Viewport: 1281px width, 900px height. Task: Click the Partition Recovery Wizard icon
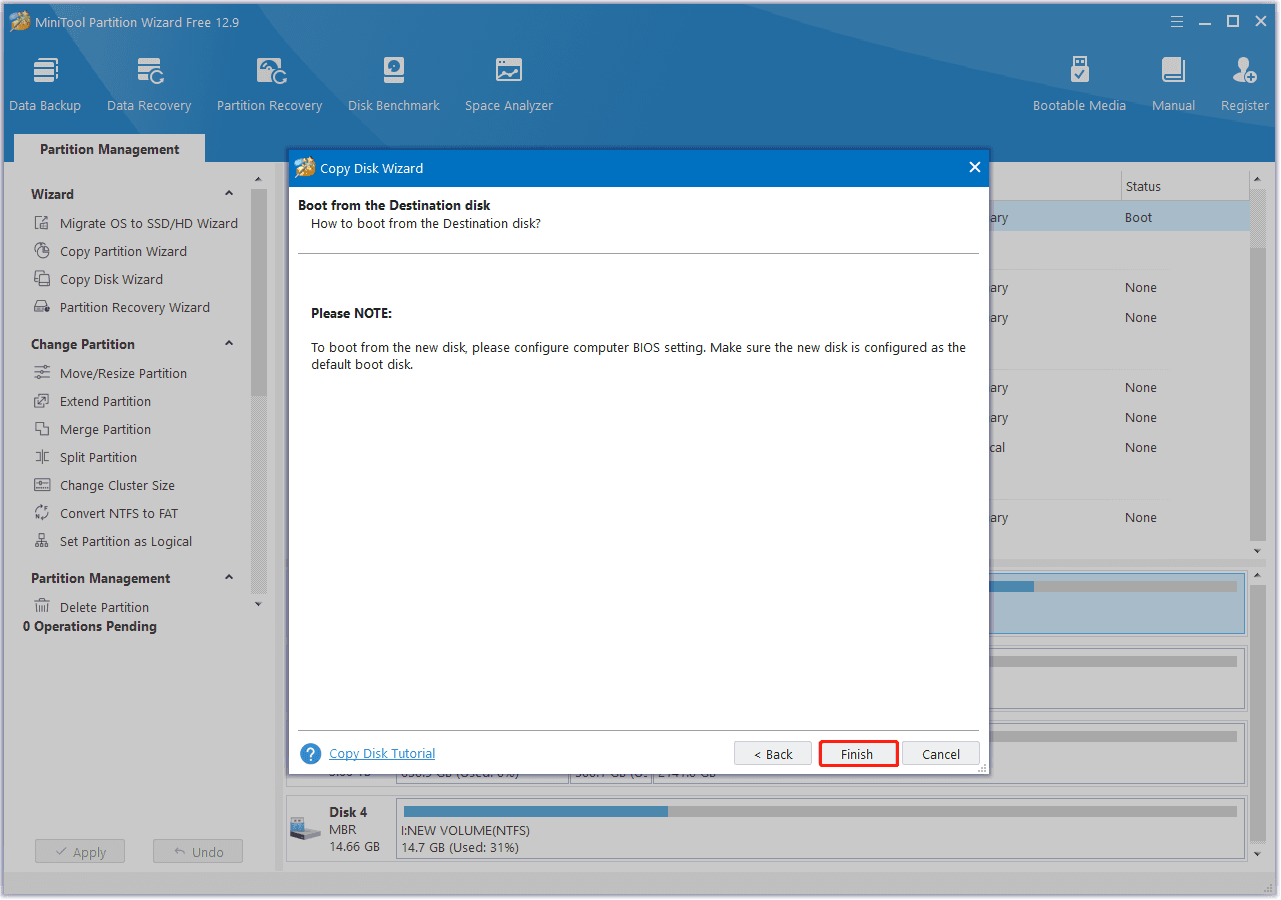[42, 307]
